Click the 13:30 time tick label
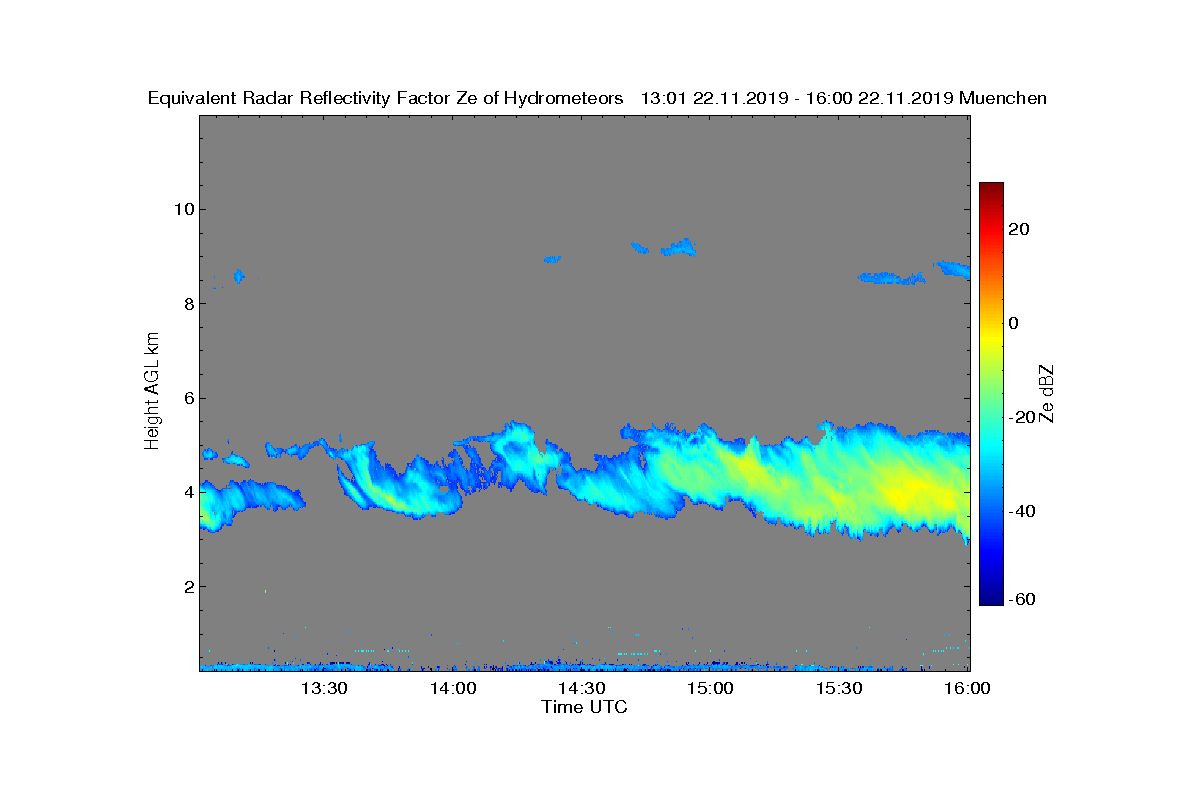 tap(324, 688)
